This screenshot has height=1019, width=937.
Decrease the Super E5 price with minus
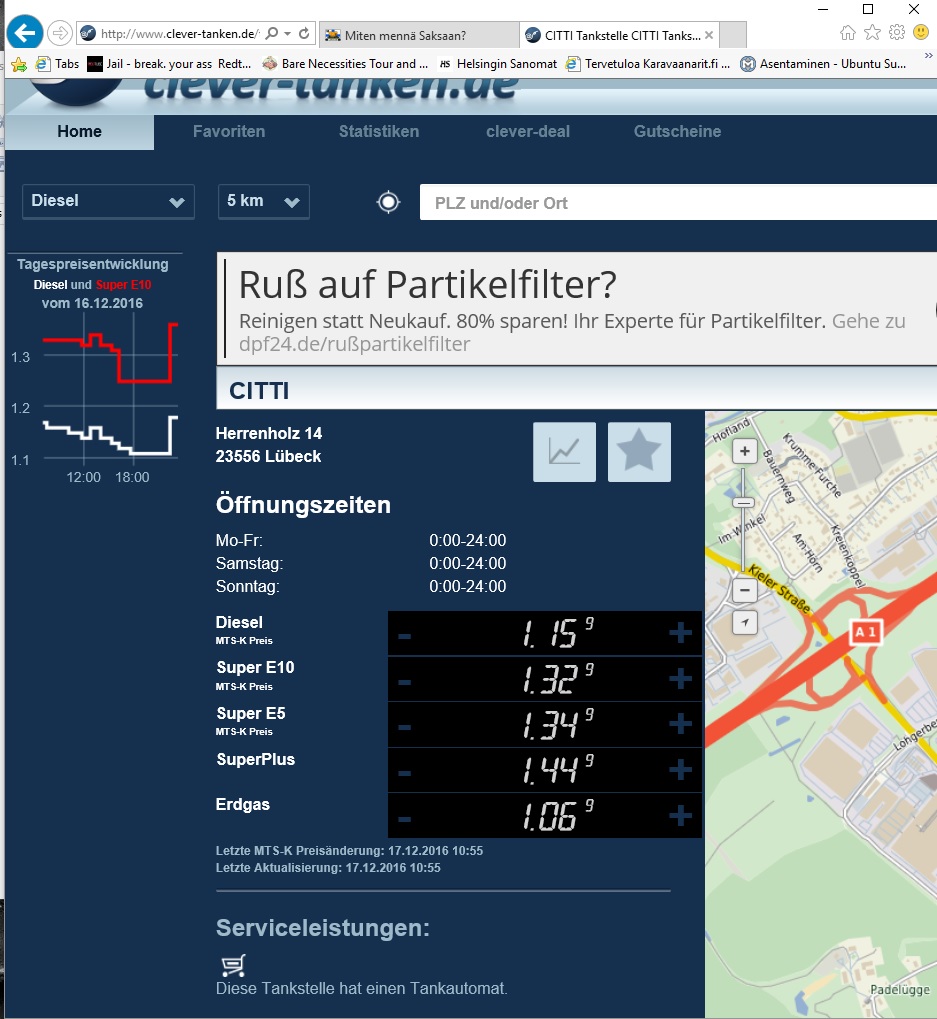click(x=404, y=727)
